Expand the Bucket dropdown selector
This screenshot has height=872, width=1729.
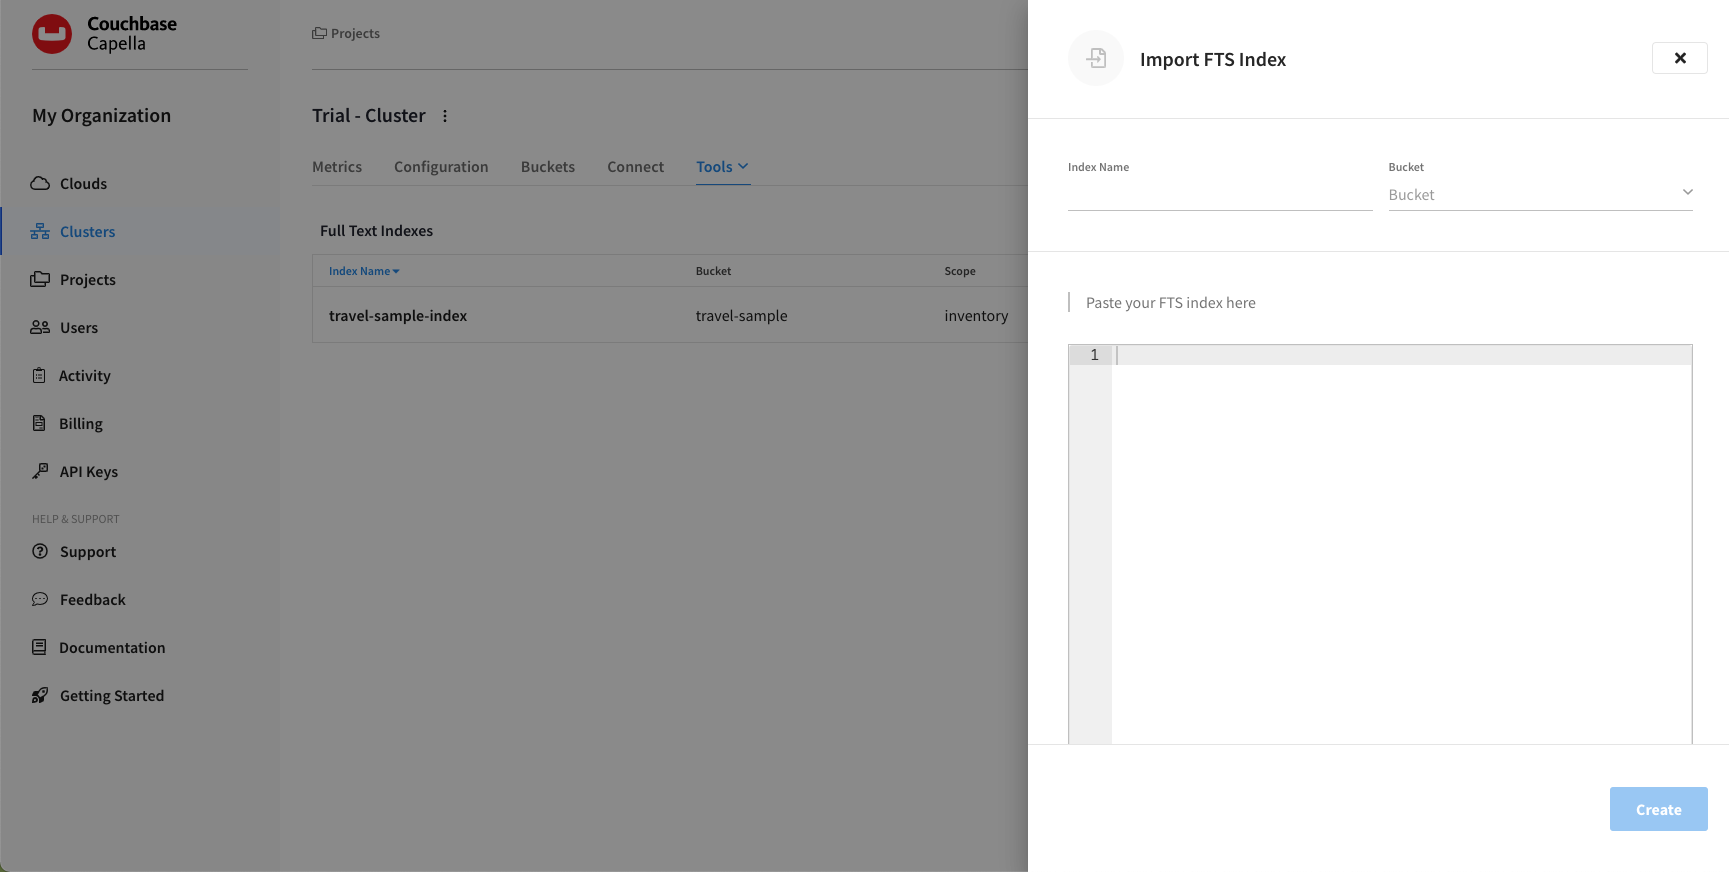coord(1539,194)
